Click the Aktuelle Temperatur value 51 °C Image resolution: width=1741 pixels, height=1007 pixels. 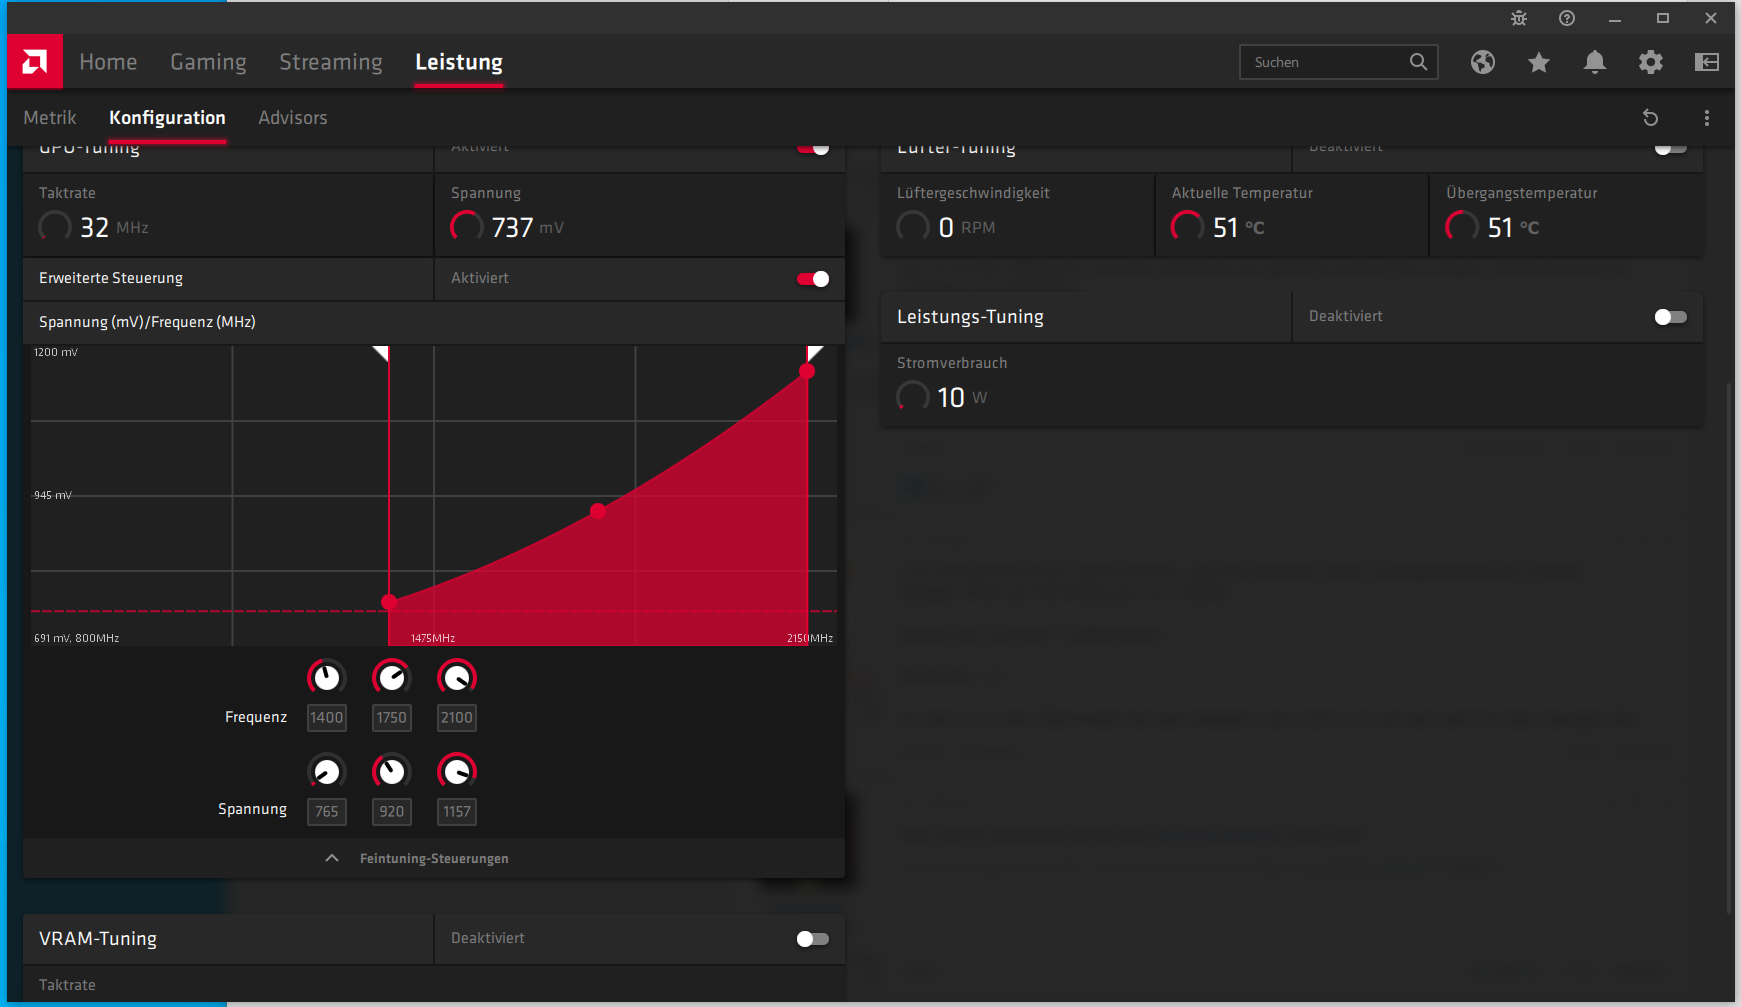1239,228
